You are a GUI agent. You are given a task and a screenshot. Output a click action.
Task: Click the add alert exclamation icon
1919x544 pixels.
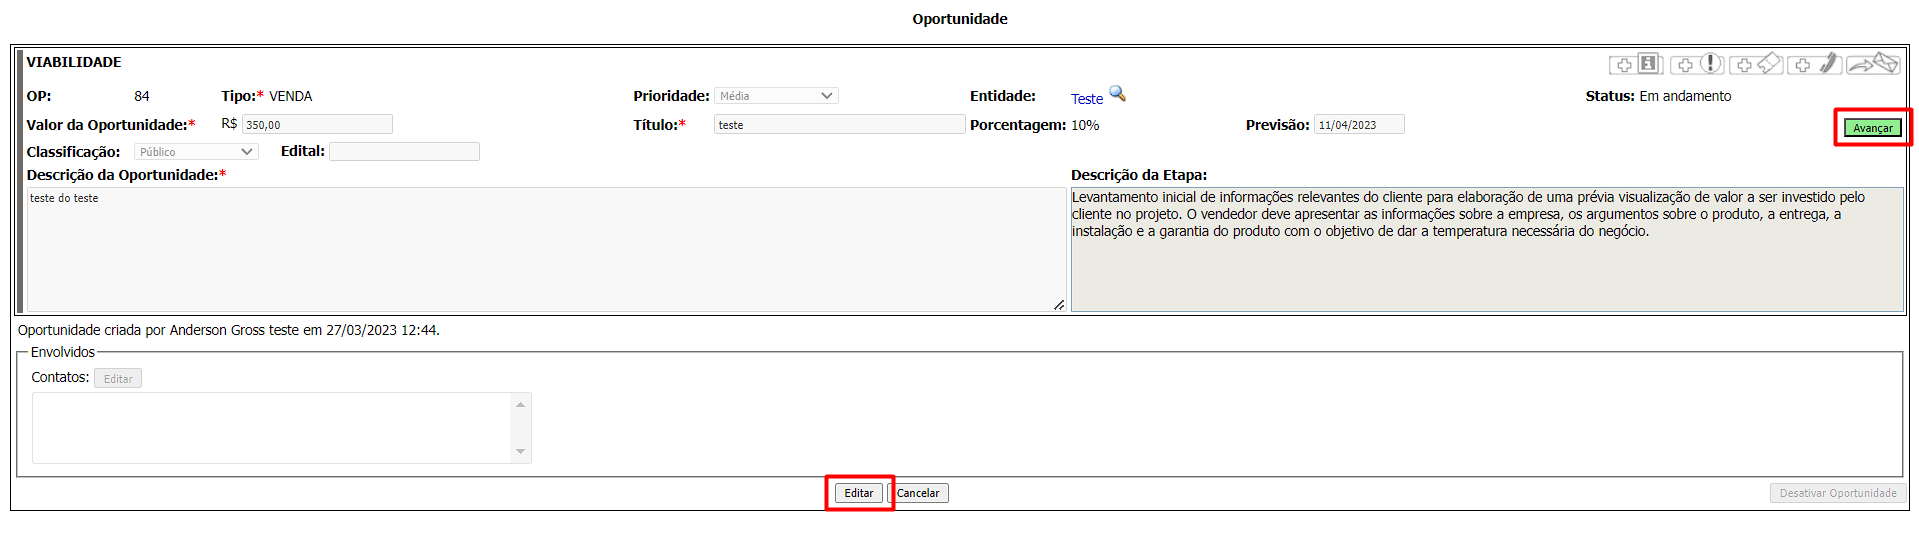(1697, 64)
